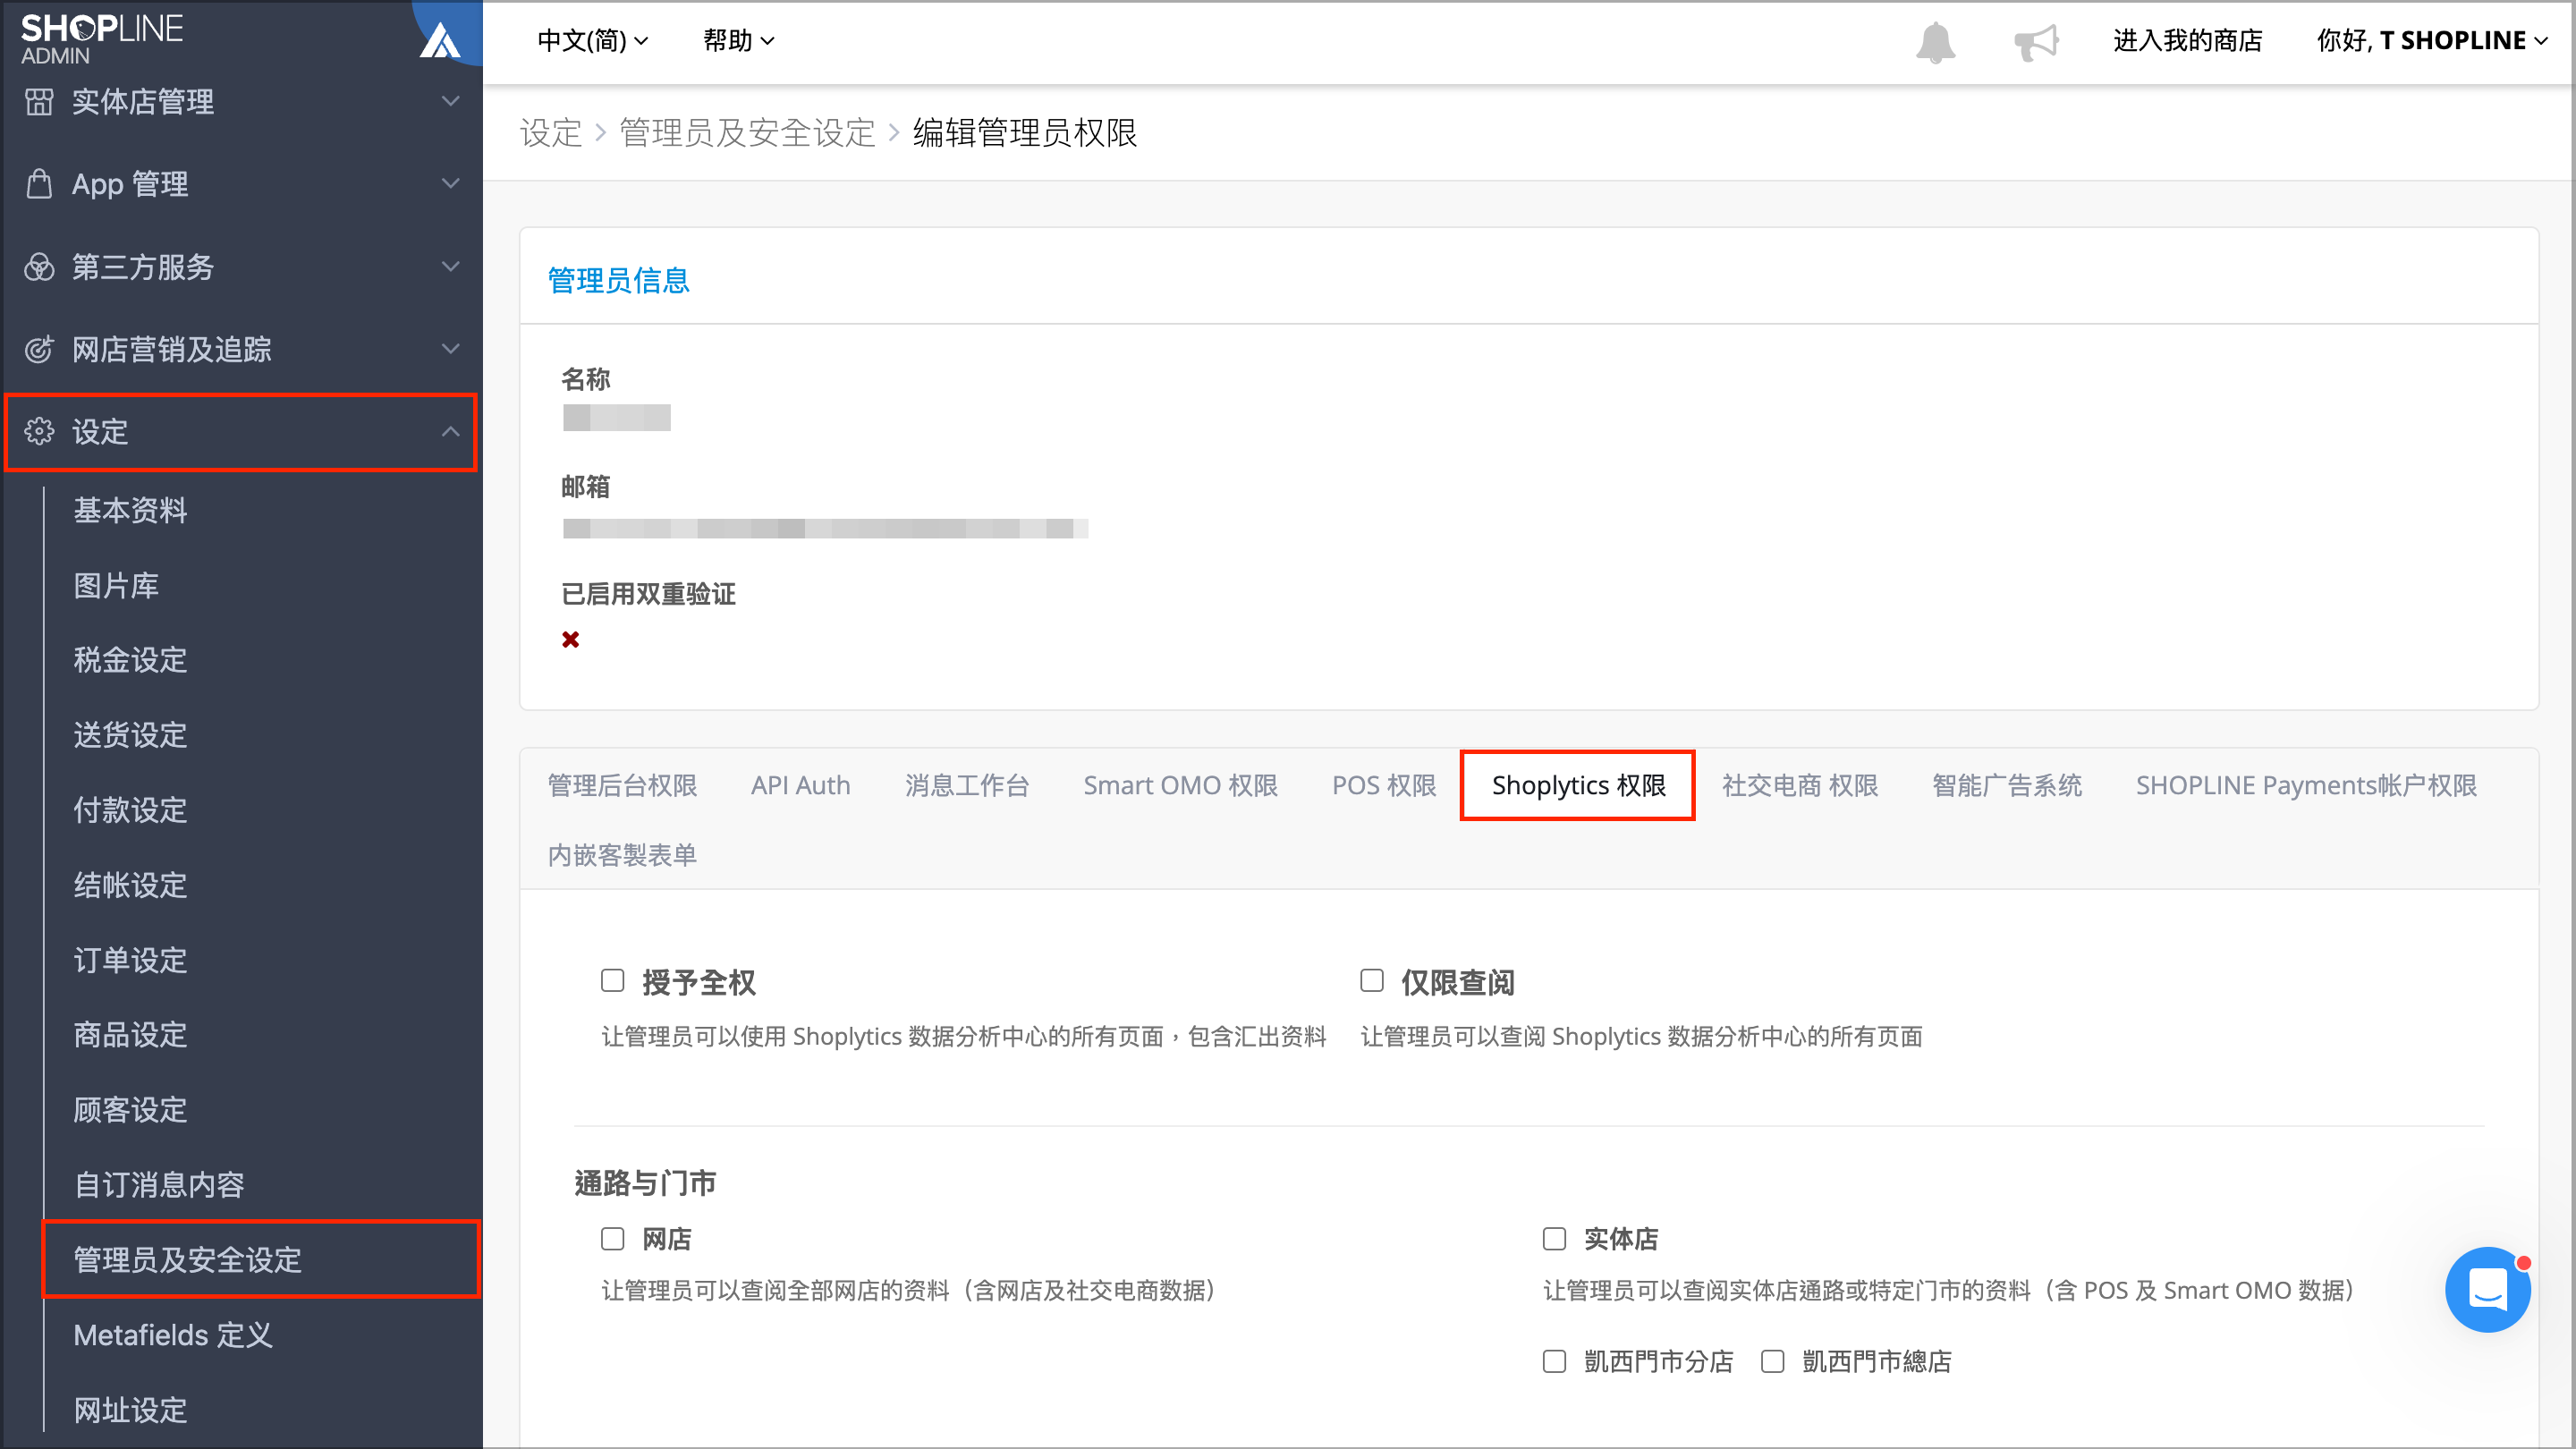Open the 内嵌客製表单 tab

tap(622, 855)
